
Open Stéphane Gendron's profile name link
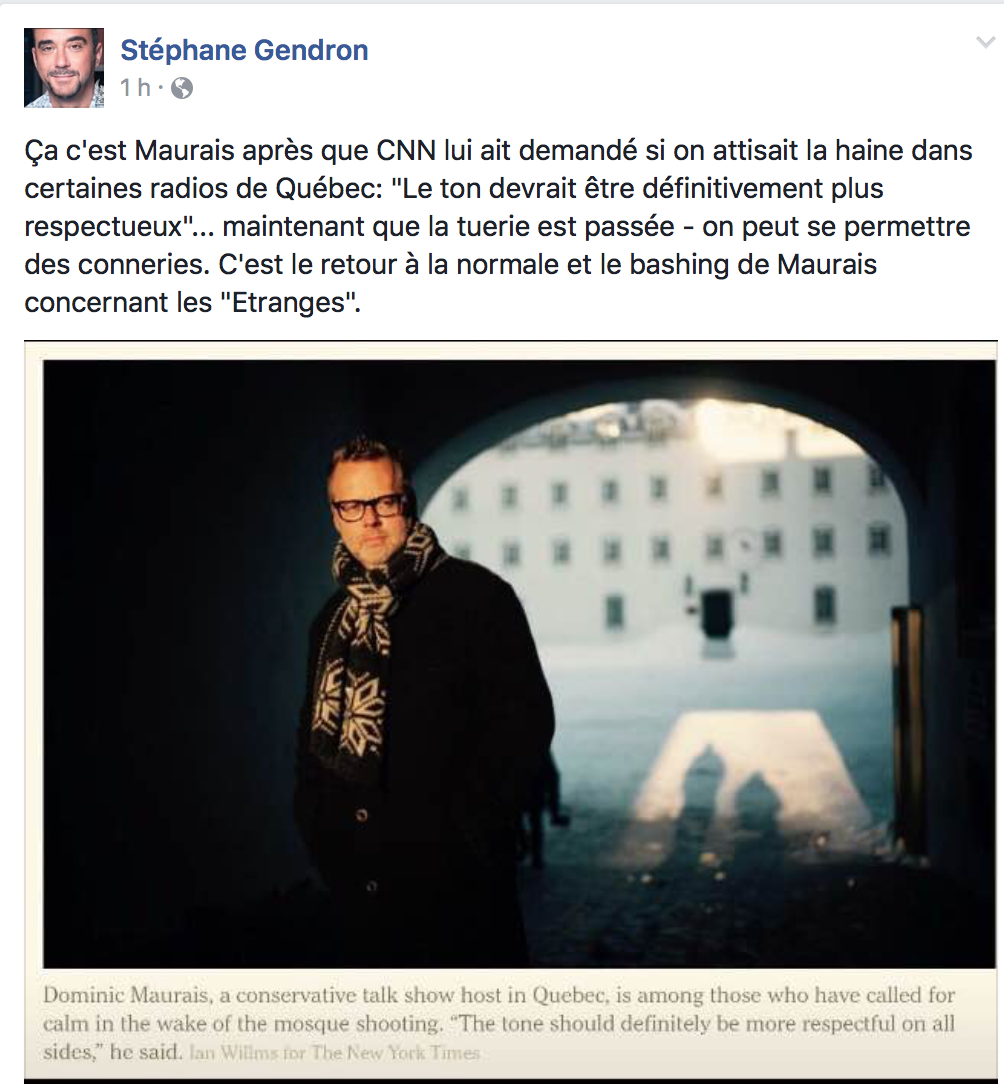coord(244,50)
